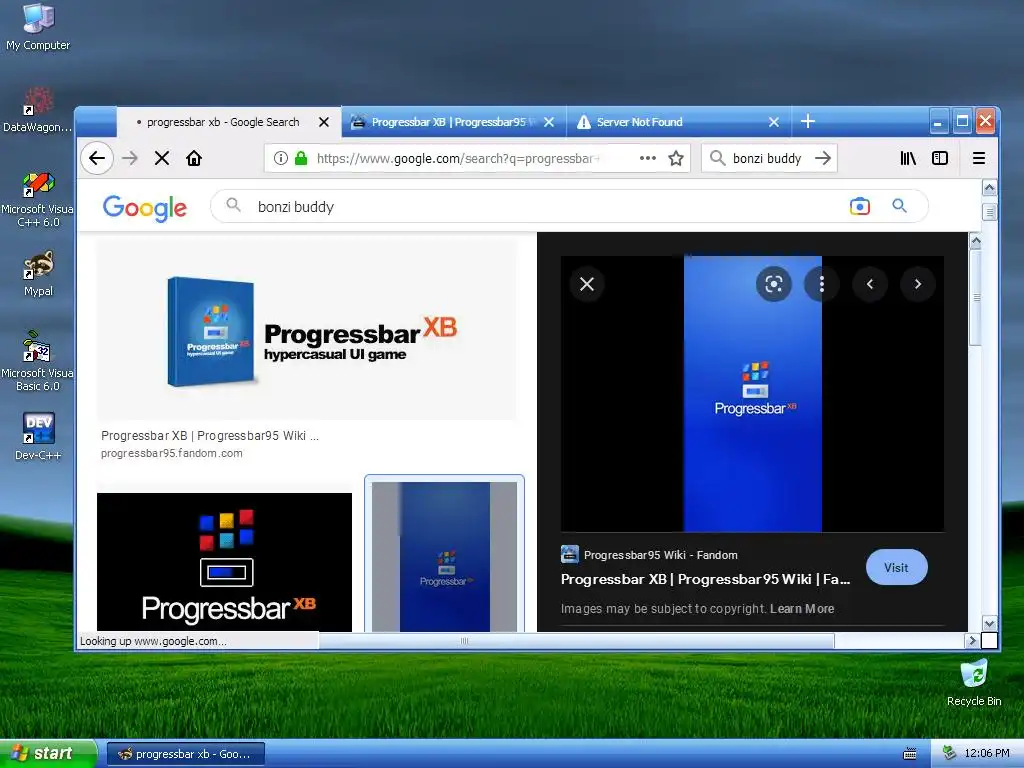Go back with the browser back arrow
Viewport: 1024px width, 768px height.
97,158
